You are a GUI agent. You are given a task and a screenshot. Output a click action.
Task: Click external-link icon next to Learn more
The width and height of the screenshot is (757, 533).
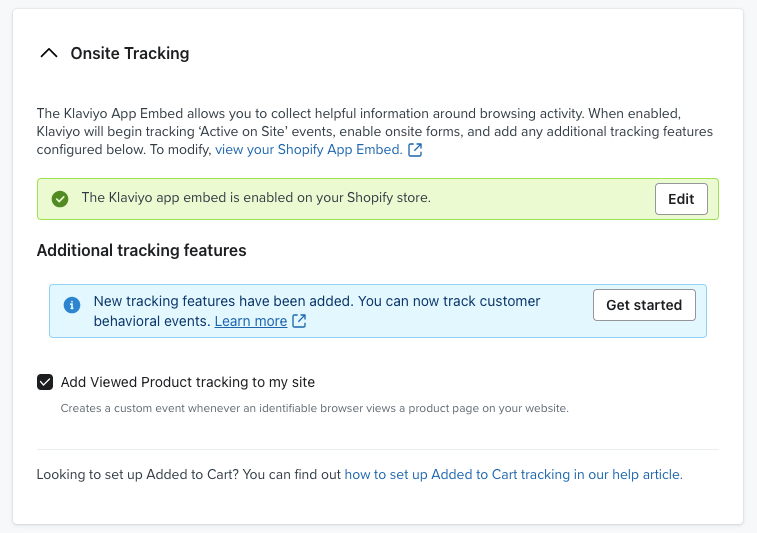(299, 321)
